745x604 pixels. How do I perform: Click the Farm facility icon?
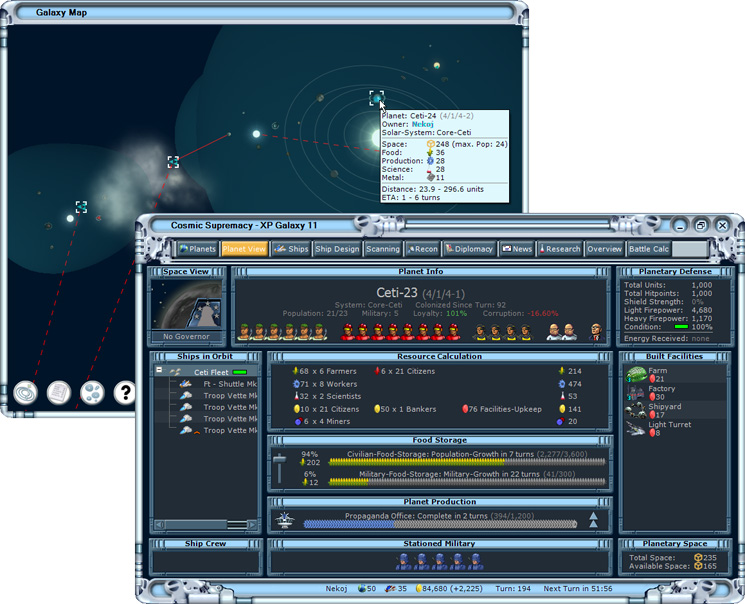click(x=636, y=374)
